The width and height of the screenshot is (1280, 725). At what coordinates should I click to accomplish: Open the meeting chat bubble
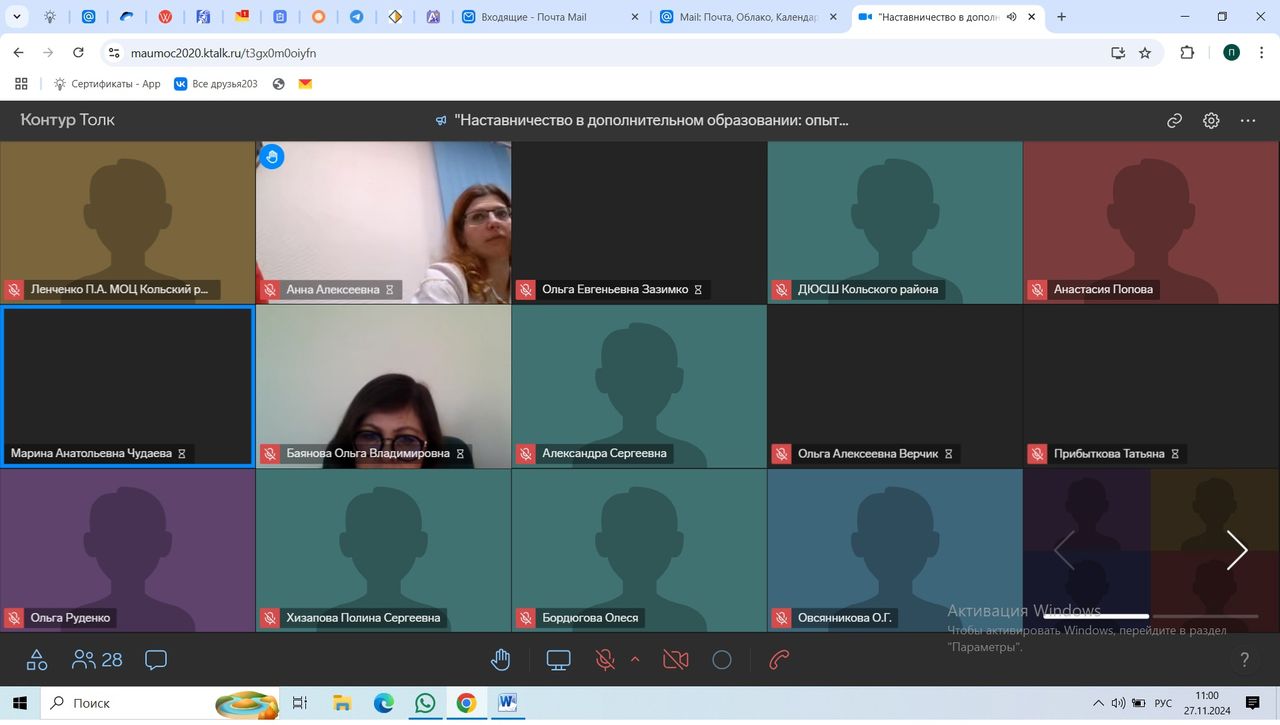(x=156, y=660)
